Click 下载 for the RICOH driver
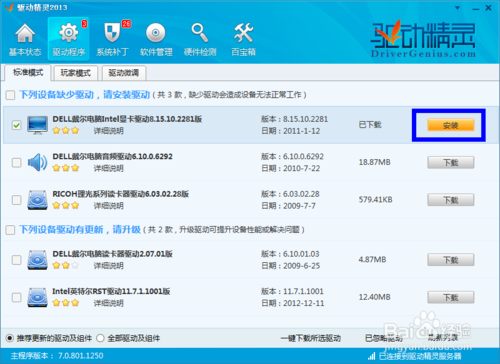 pos(451,200)
